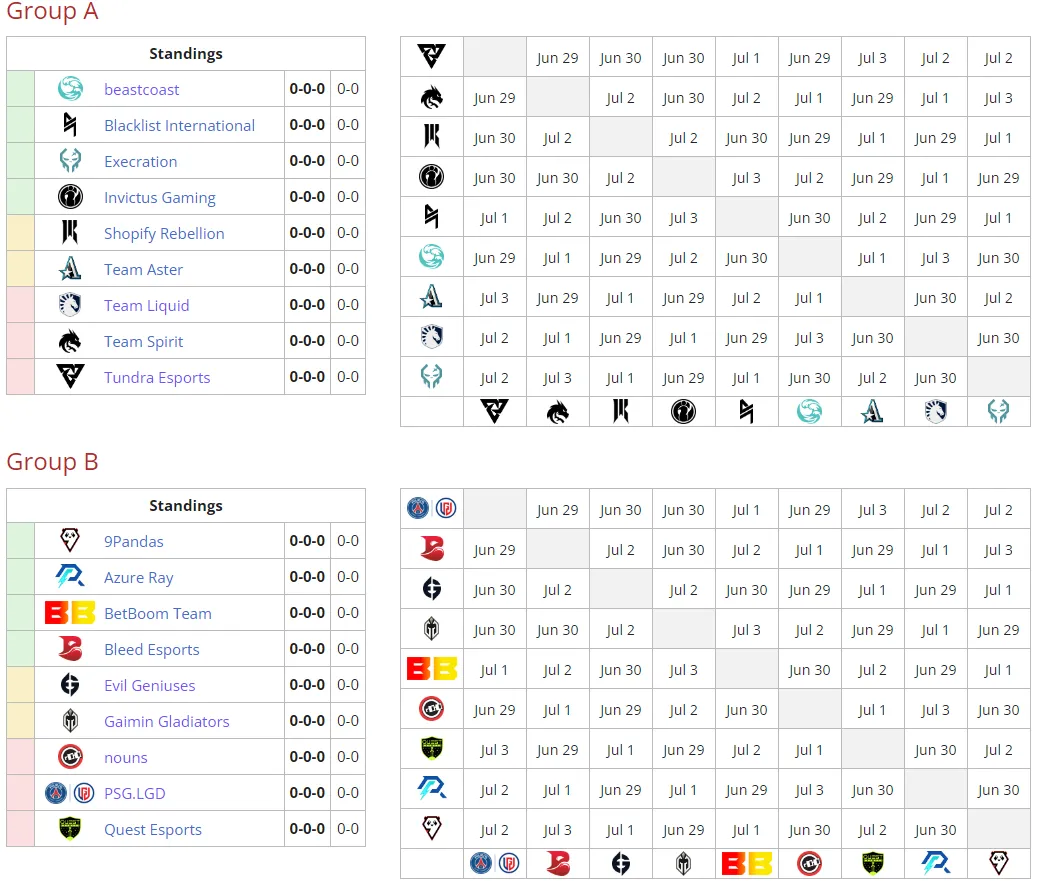Open the Azure Ray team link

[x=138, y=578]
